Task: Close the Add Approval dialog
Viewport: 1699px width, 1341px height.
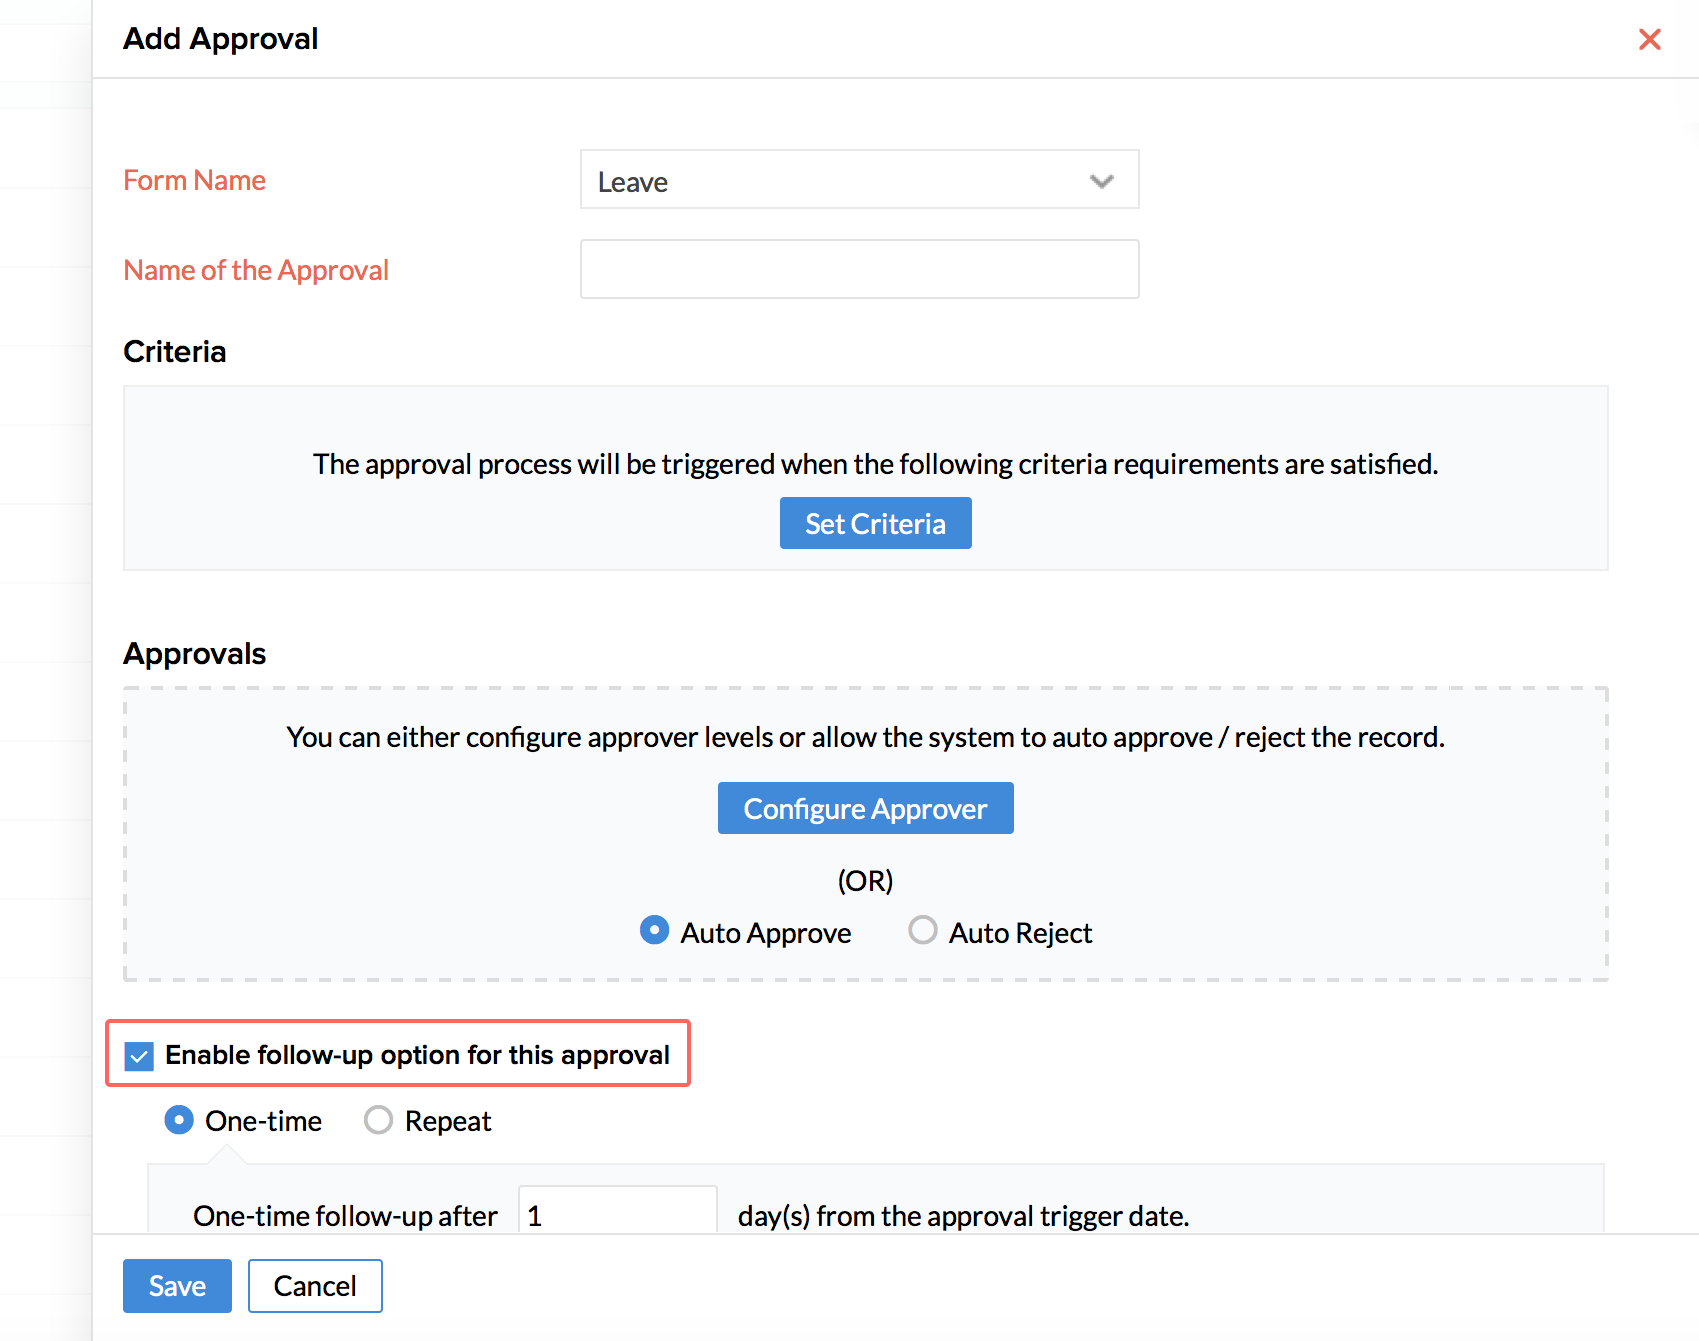Action: (x=1649, y=39)
